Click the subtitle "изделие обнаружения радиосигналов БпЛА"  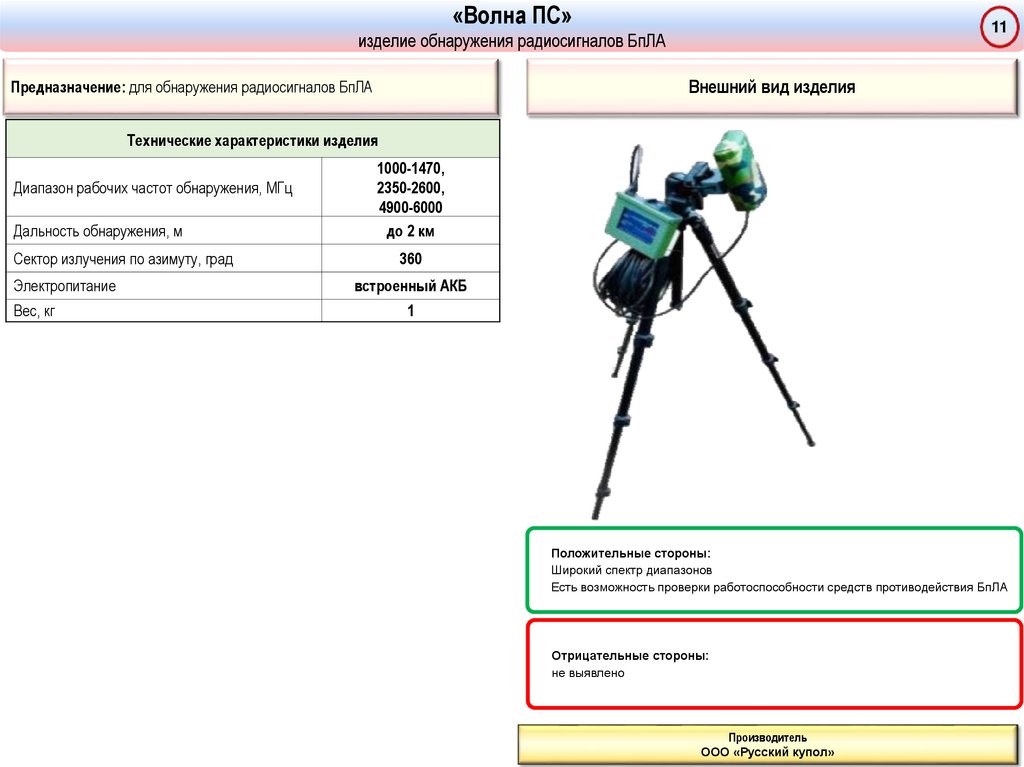pyautogui.click(x=511, y=41)
